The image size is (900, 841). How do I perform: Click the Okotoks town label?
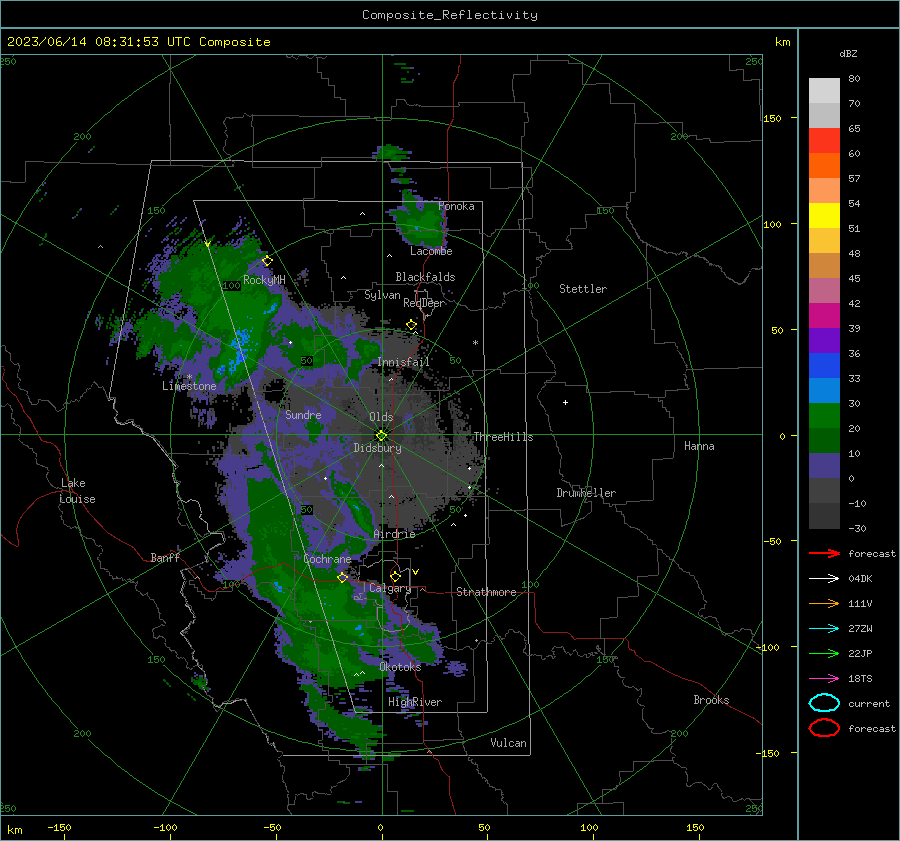(400, 667)
